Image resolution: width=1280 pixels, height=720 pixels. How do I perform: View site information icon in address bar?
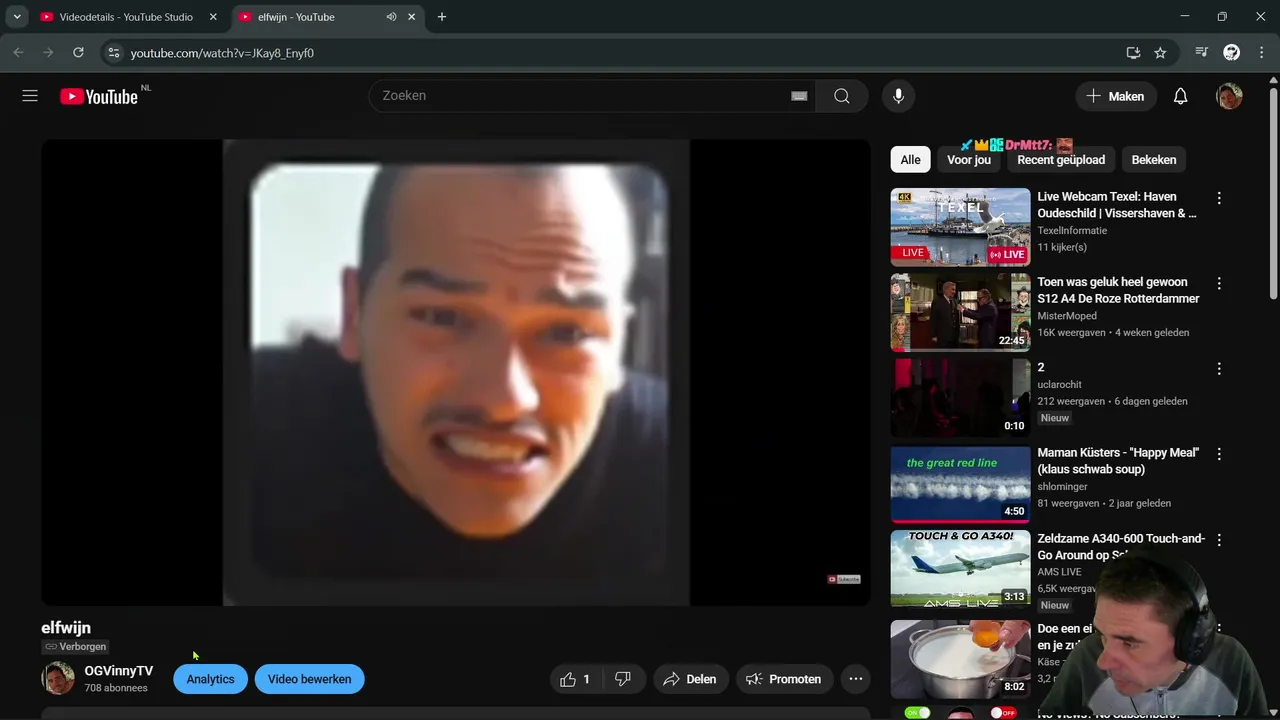[114, 53]
